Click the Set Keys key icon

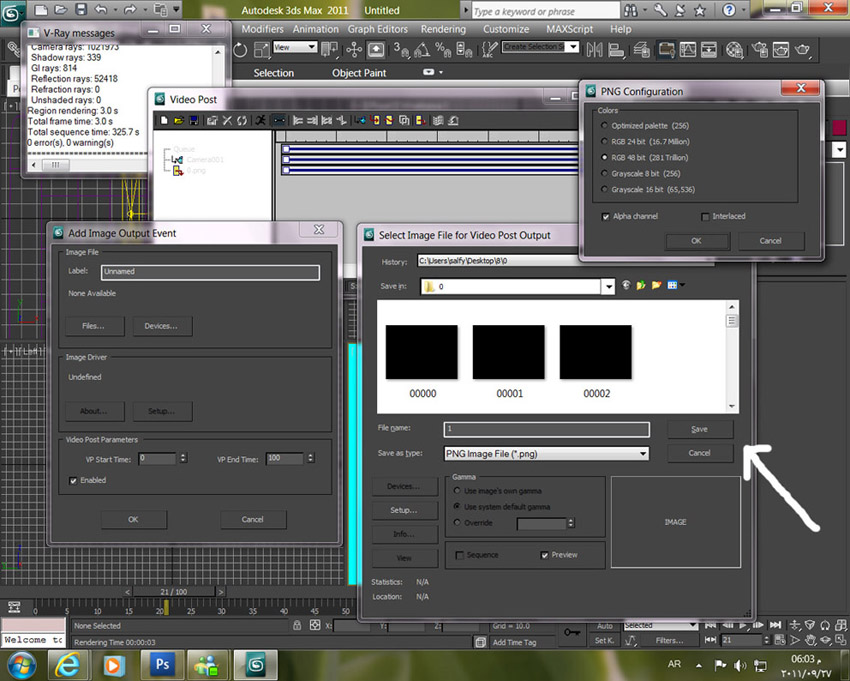pos(572,632)
